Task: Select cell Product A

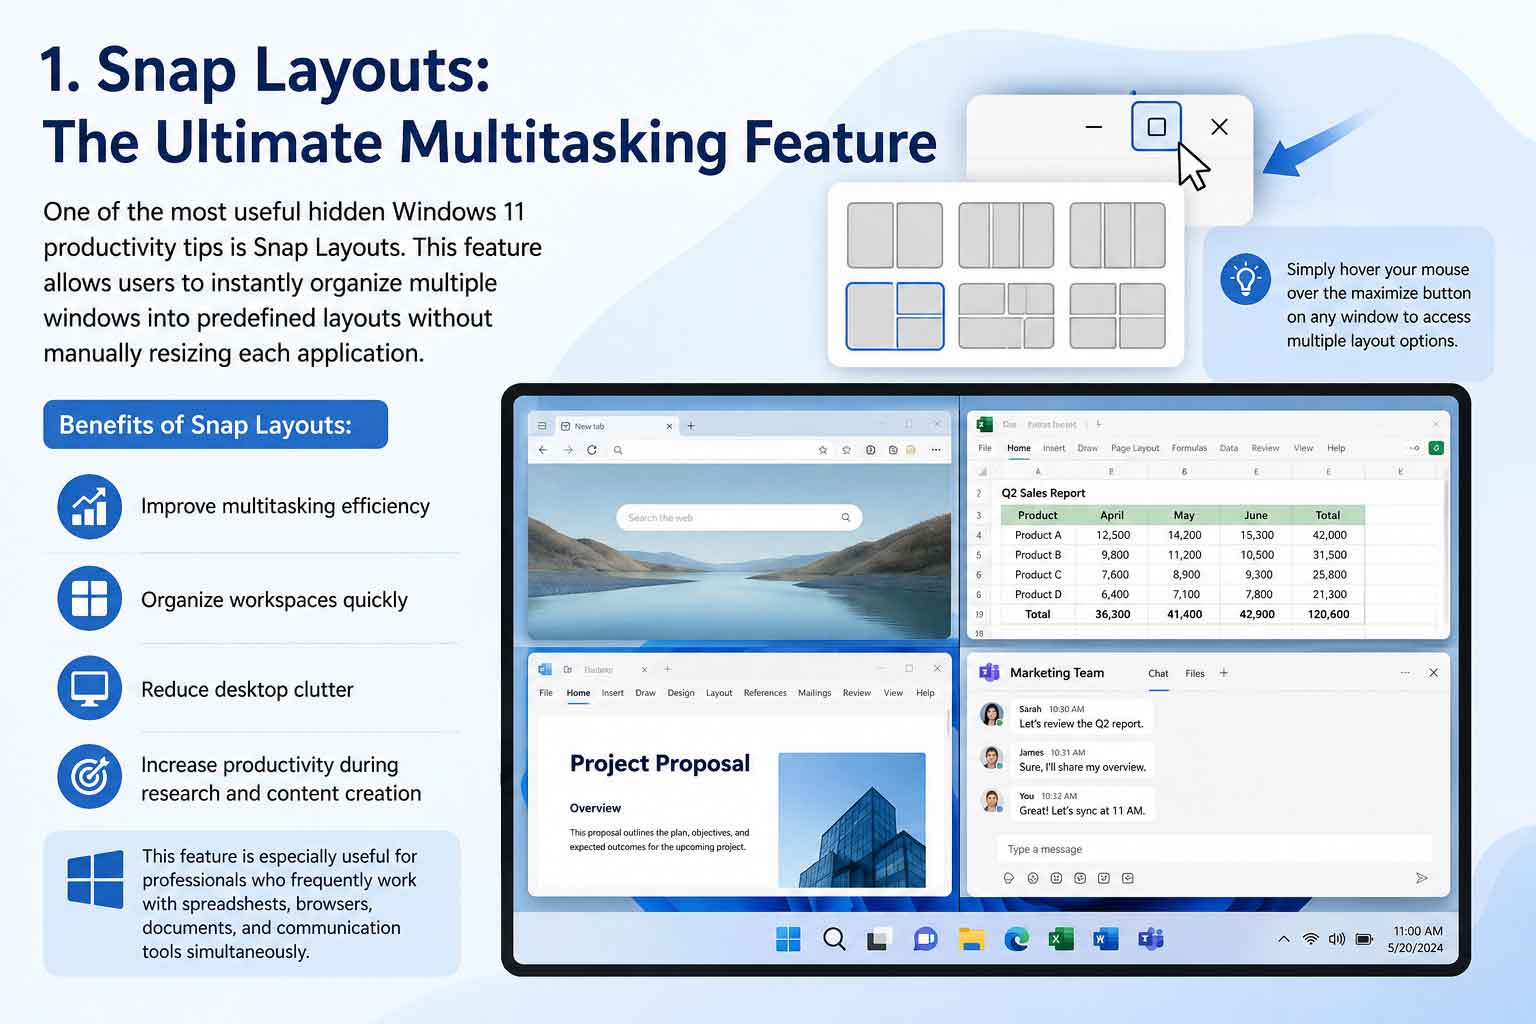Action: [x=1038, y=535]
